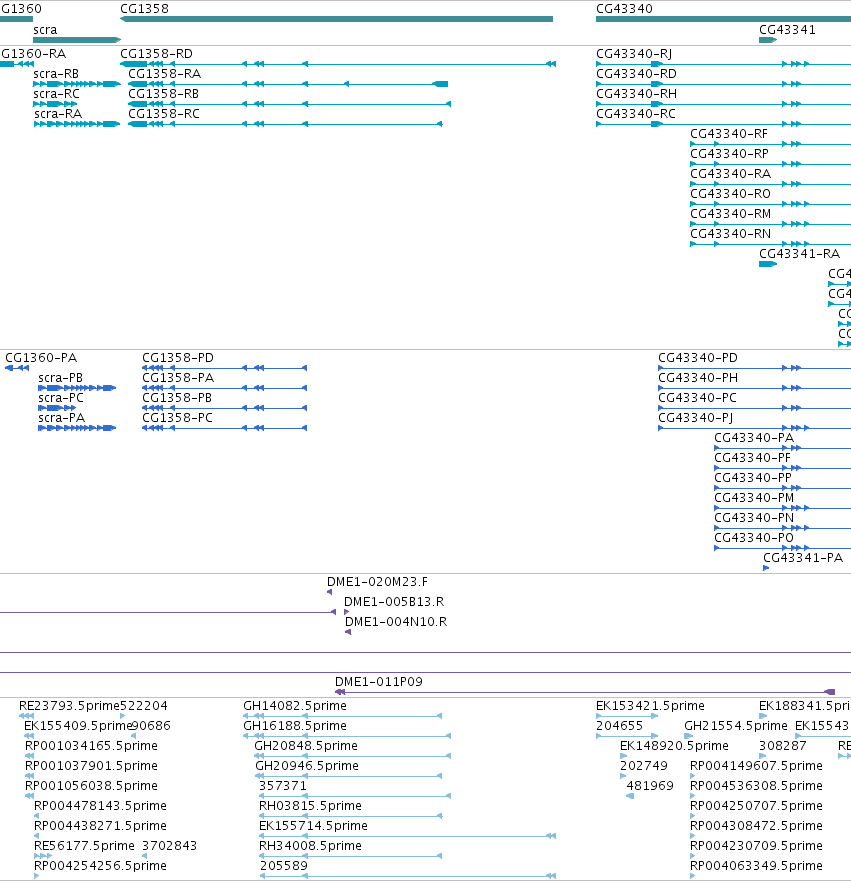Viewport: 851px width, 881px height.
Task: Select EST RH03815.5prime
Action: (310, 806)
